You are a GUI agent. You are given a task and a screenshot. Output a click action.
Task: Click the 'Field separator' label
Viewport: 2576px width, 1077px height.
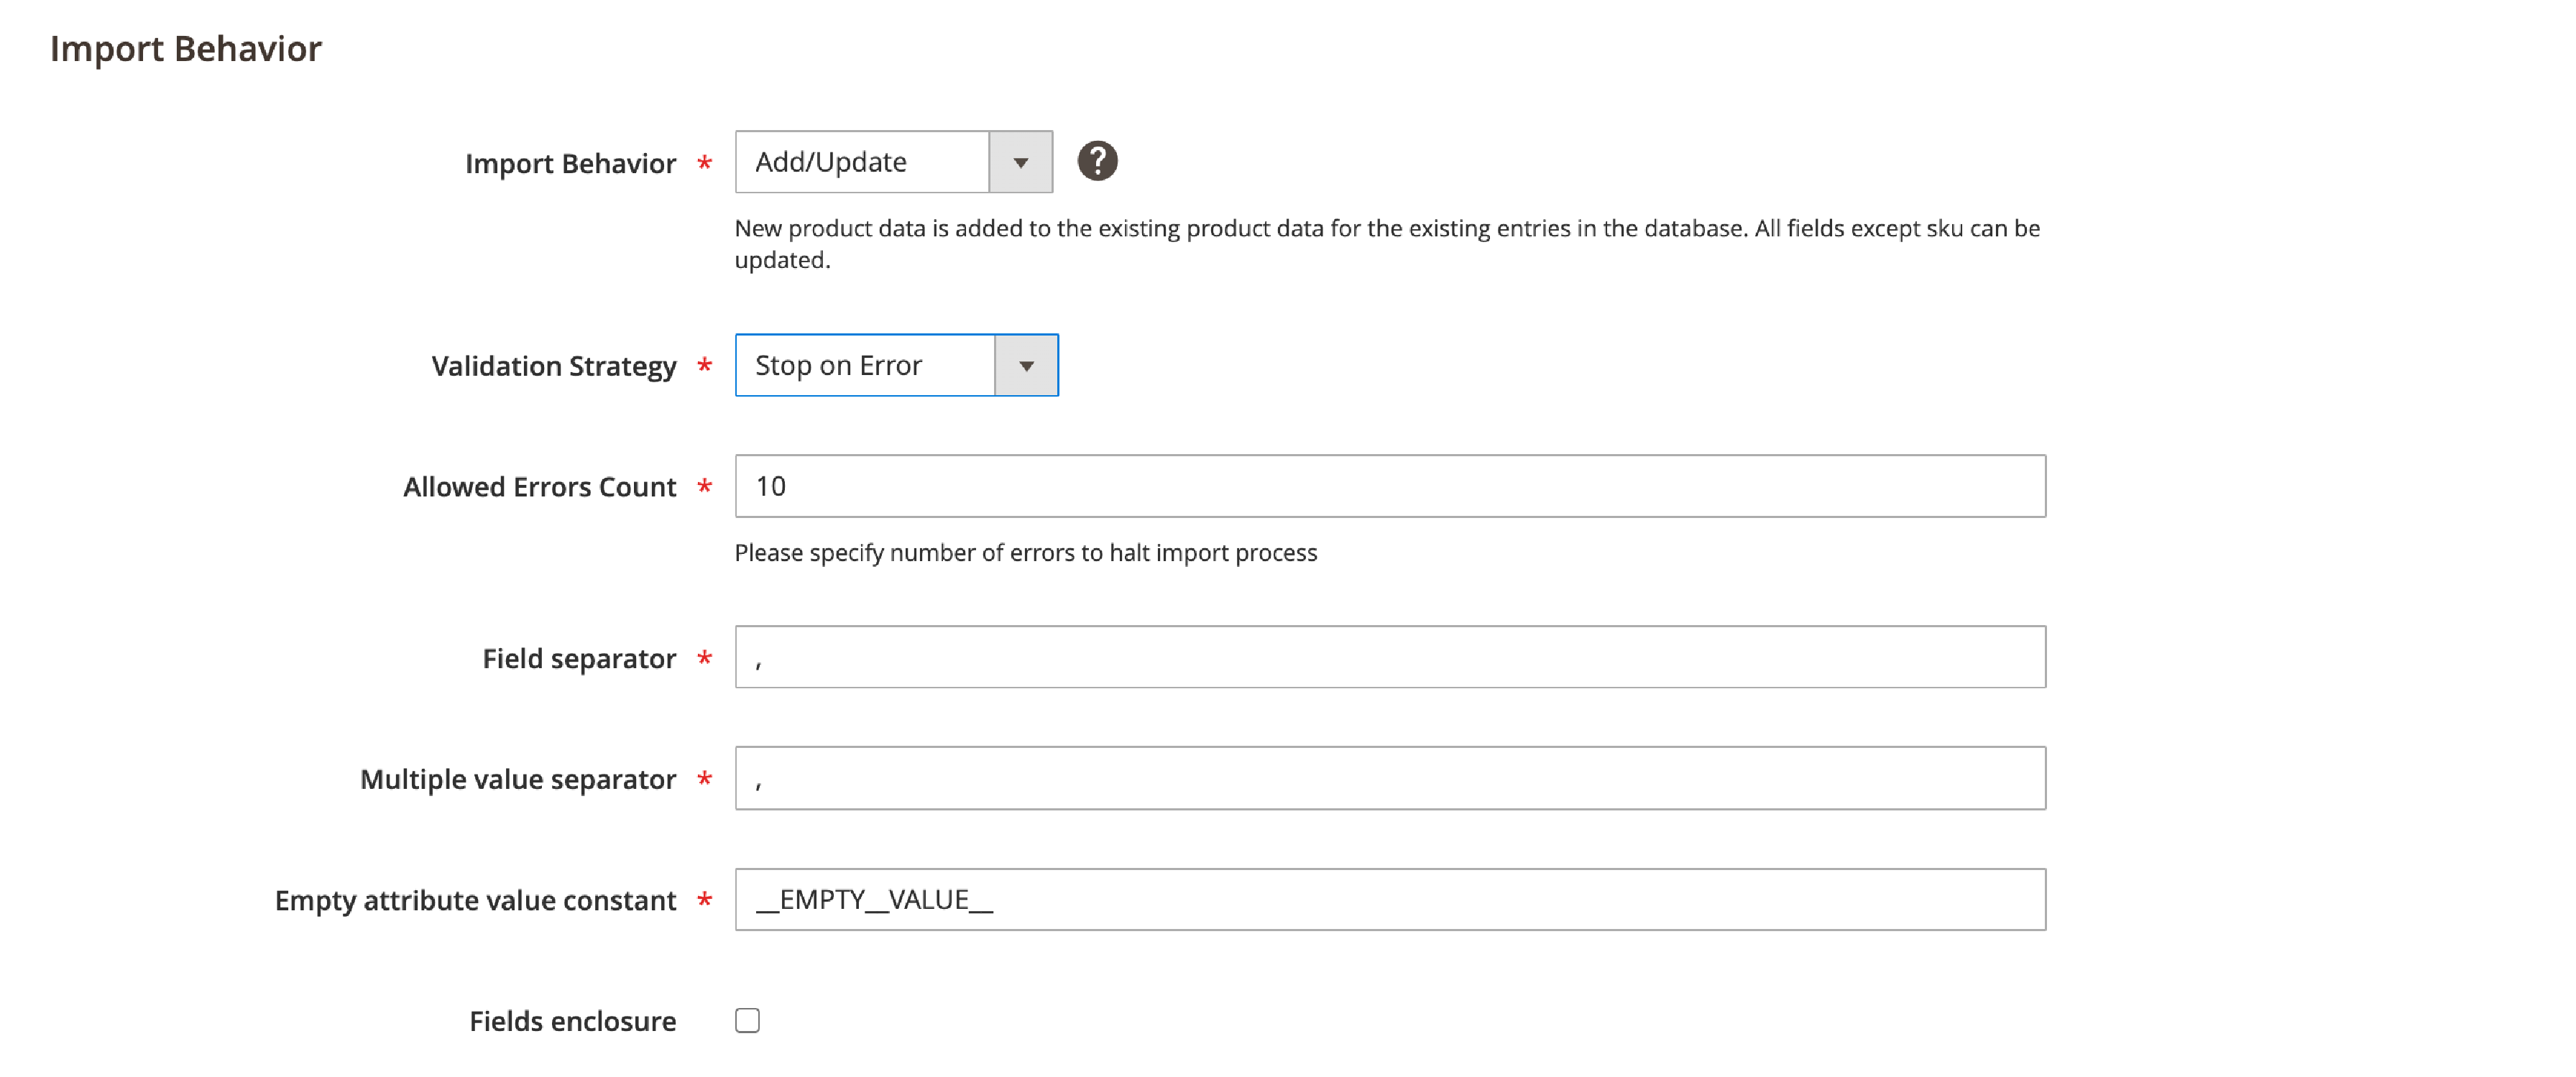[x=579, y=659]
